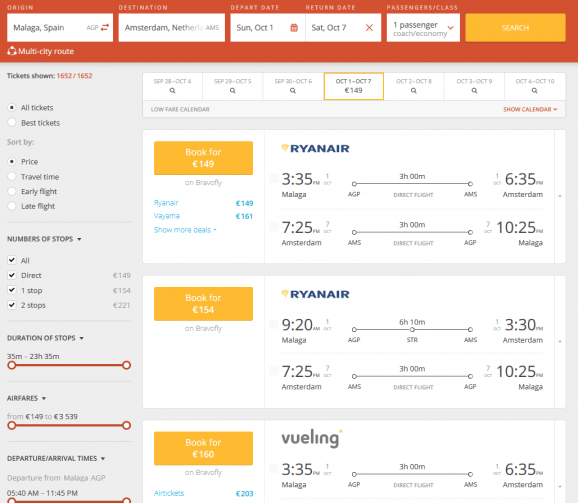Click the Multi-city route icon
This screenshot has height=503, width=578.
[12, 51]
